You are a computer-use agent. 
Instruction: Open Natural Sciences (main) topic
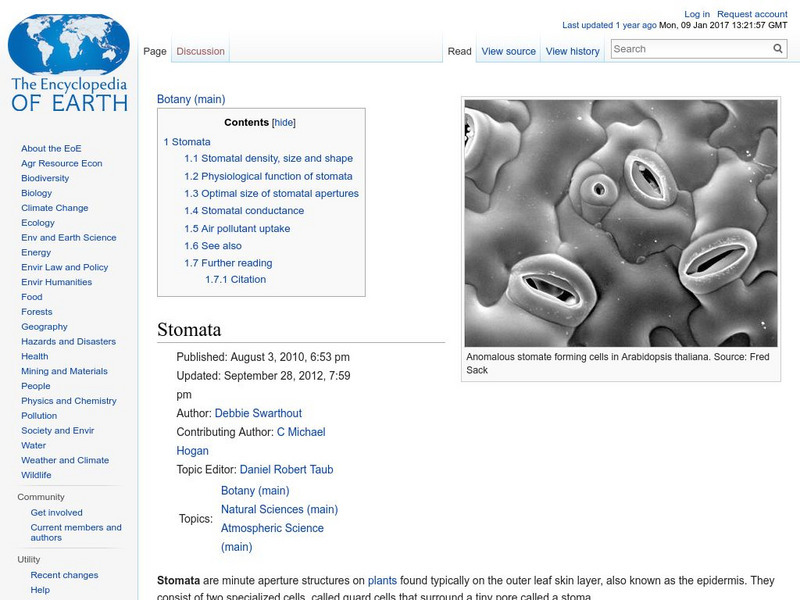[279, 509]
